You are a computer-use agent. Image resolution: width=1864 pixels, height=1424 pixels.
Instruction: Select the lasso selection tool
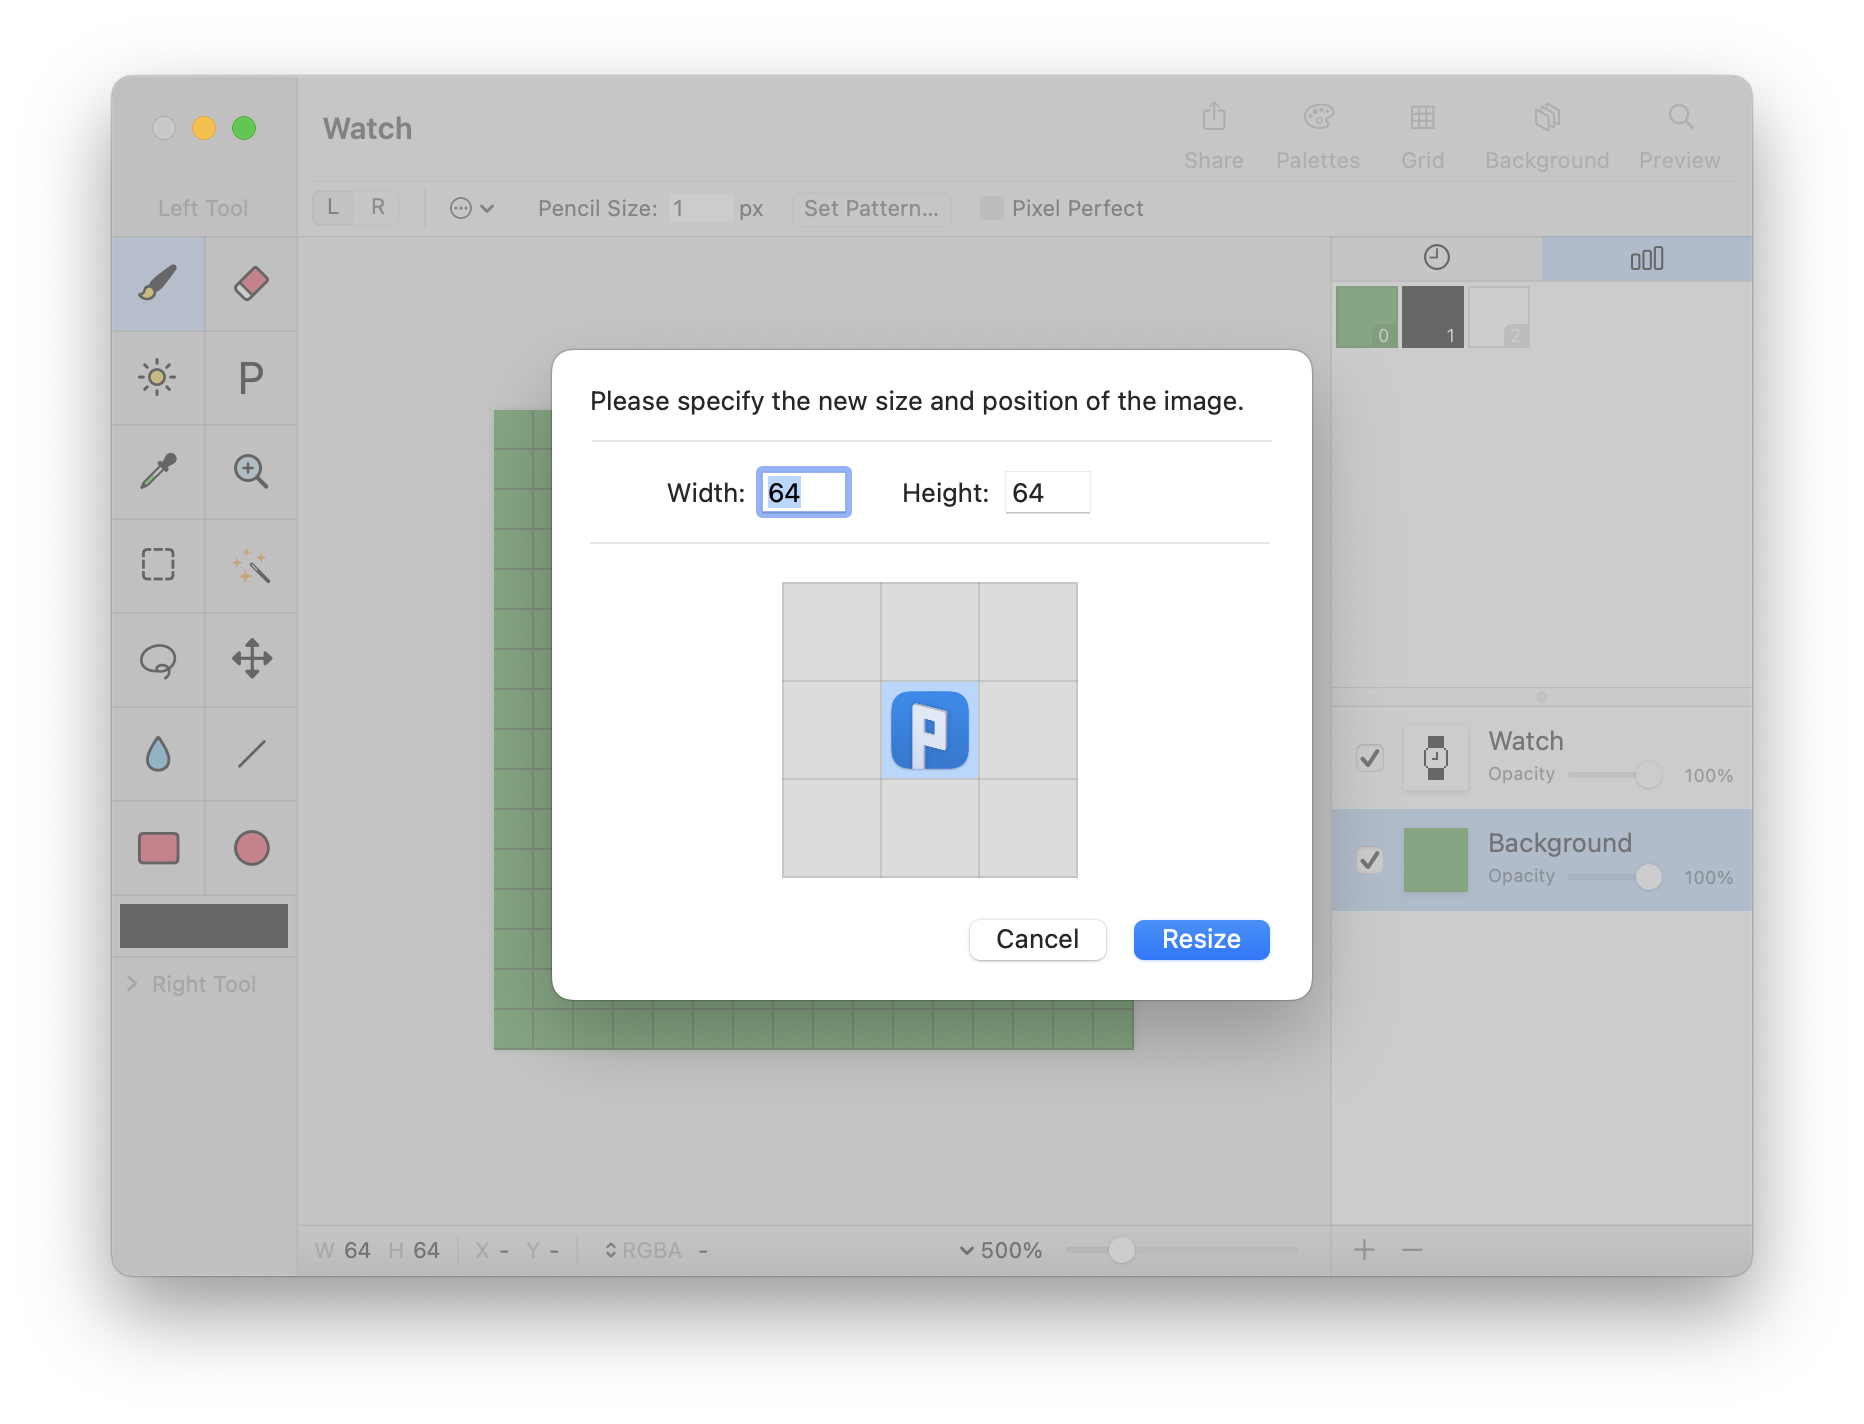pos(158,660)
